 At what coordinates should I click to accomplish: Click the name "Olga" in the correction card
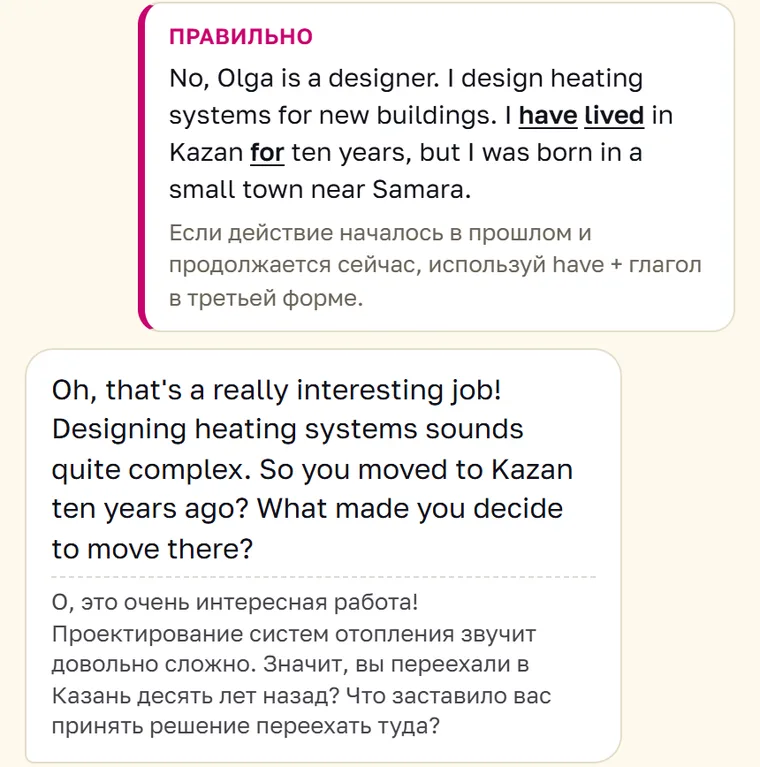click(245, 80)
